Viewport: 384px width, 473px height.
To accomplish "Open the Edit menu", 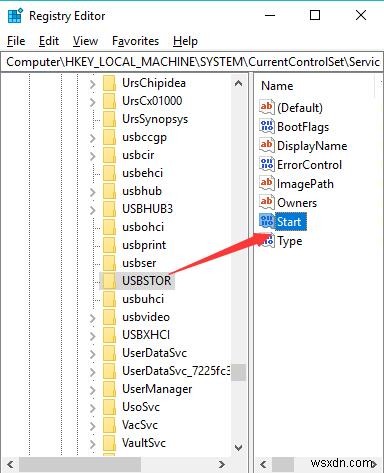I will [x=49, y=41].
